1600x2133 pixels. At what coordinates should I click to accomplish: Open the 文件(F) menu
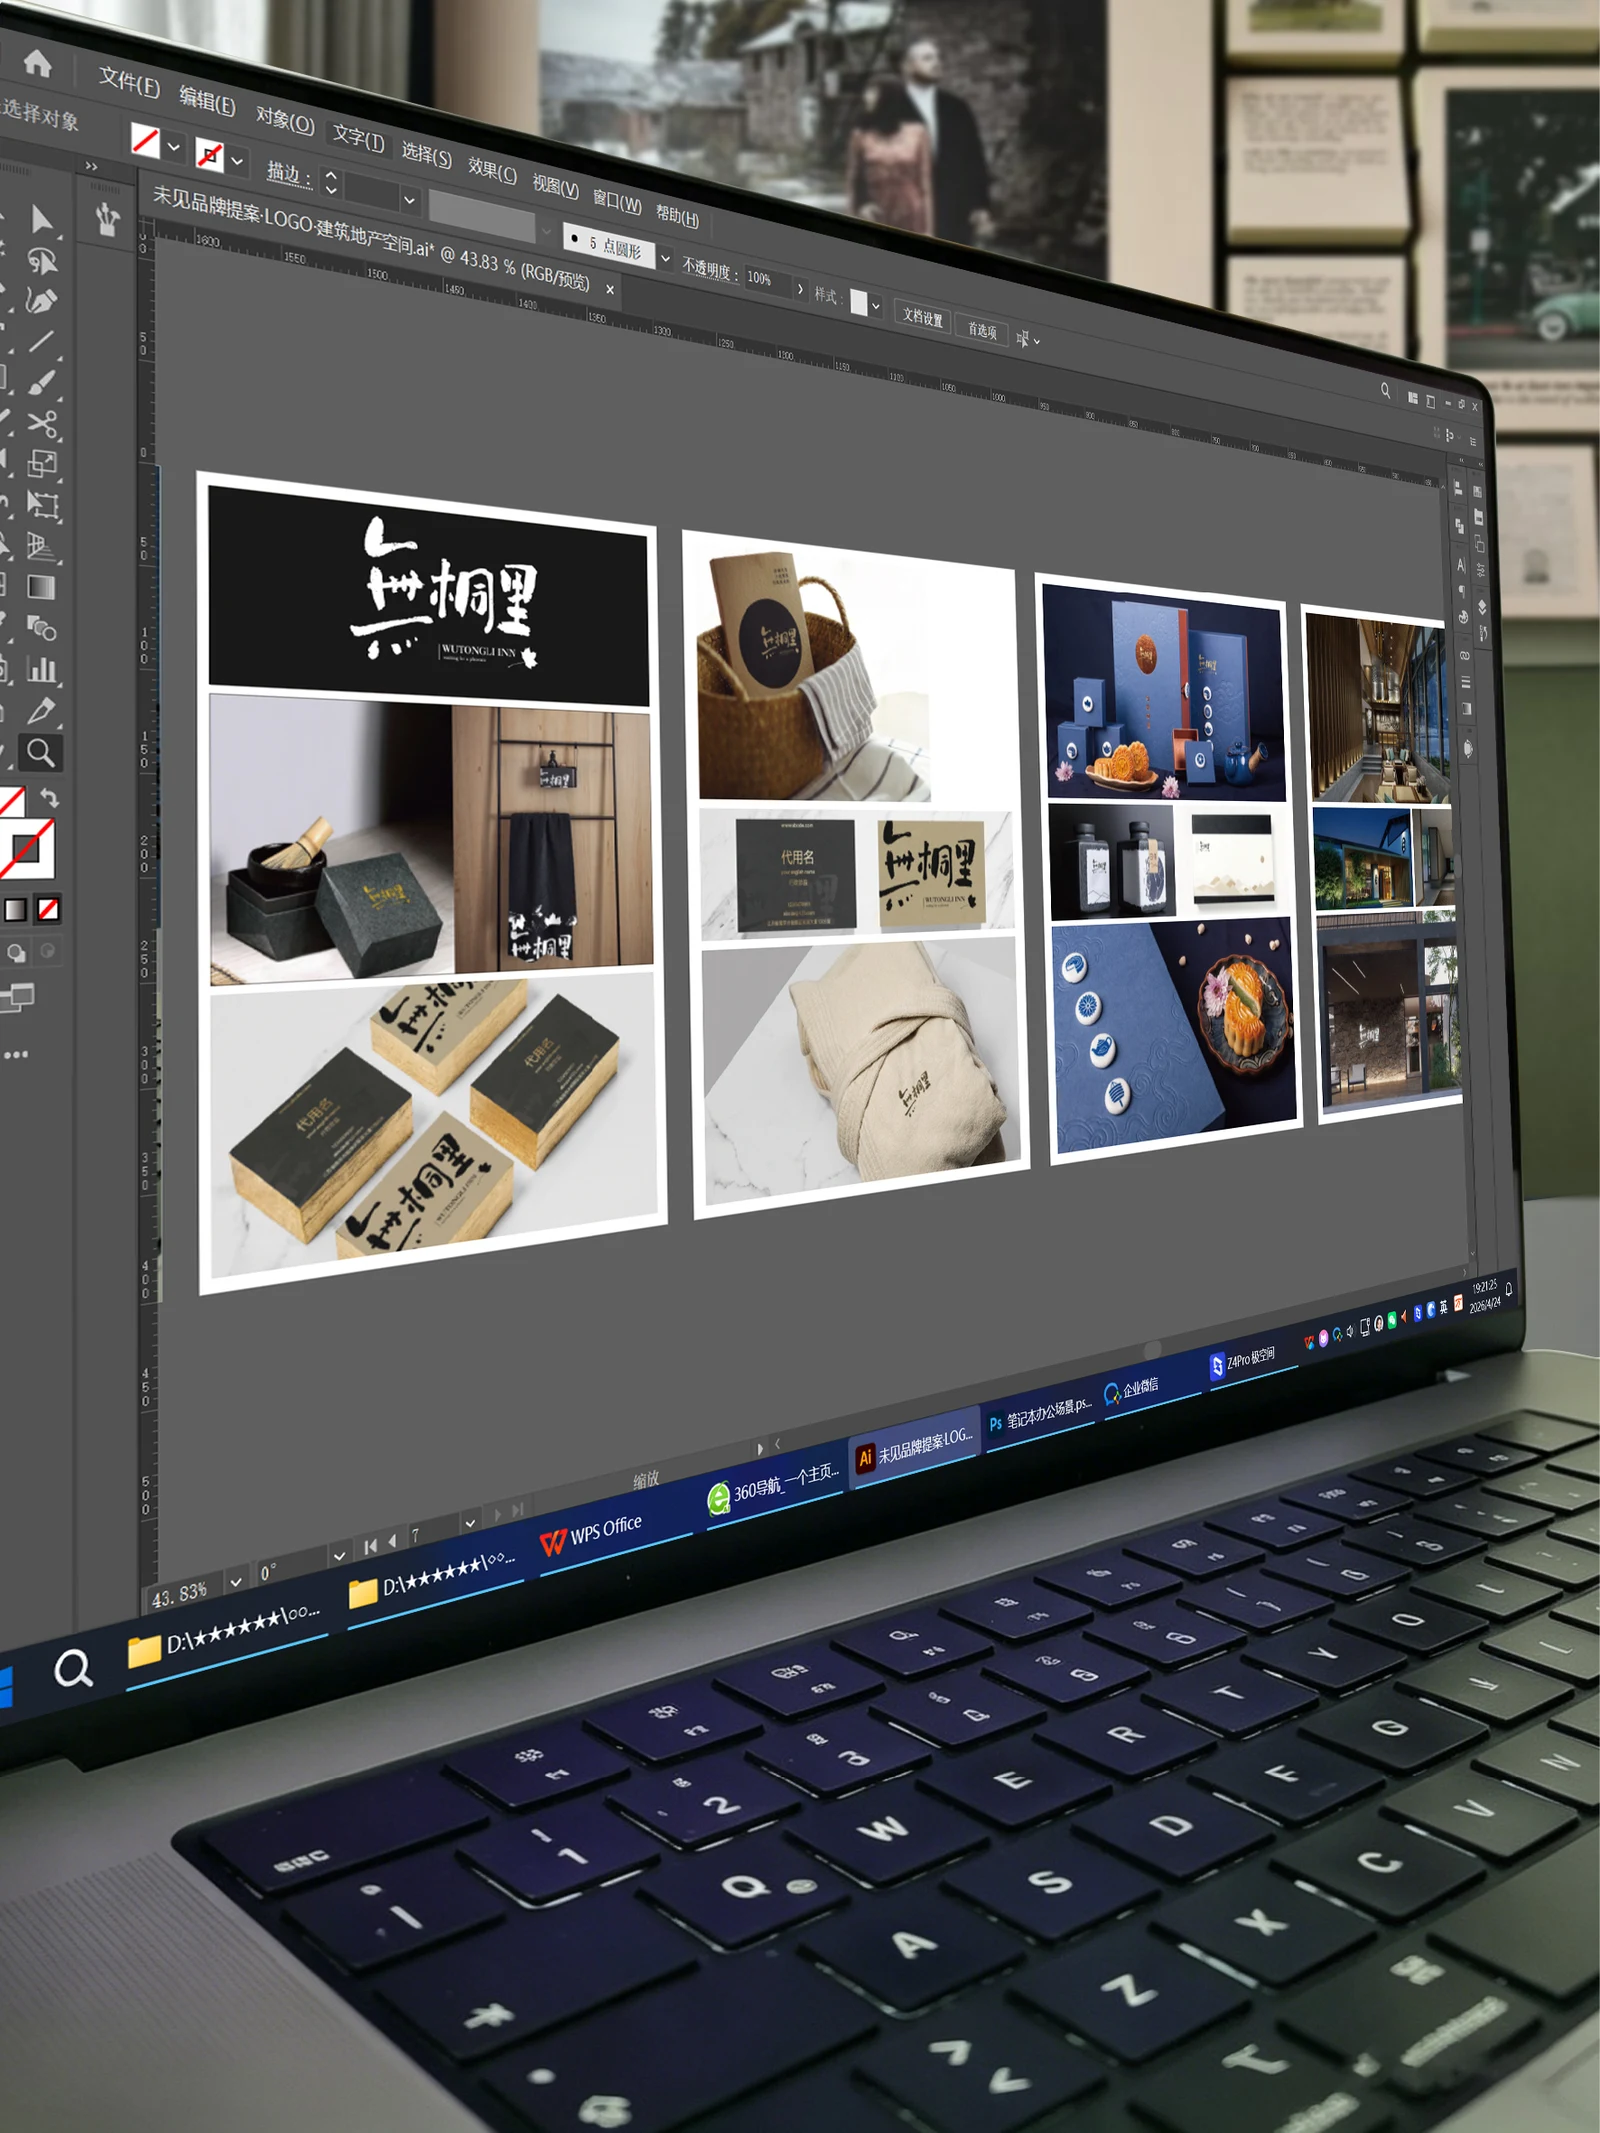click(129, 82)
